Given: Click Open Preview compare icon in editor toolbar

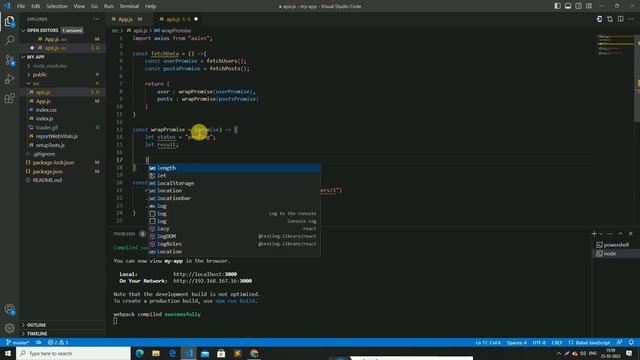Looking at the screenshot, I should 610,19.
